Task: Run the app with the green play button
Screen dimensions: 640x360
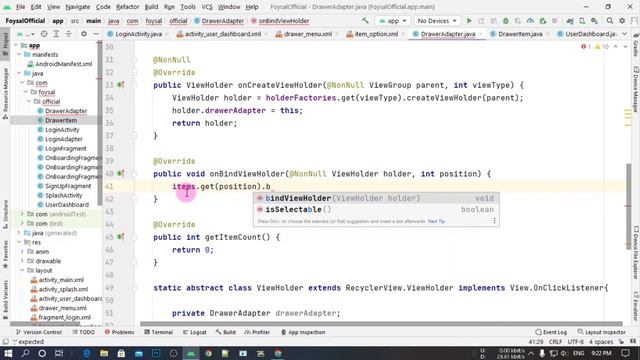Action: [x=469, y=20]
